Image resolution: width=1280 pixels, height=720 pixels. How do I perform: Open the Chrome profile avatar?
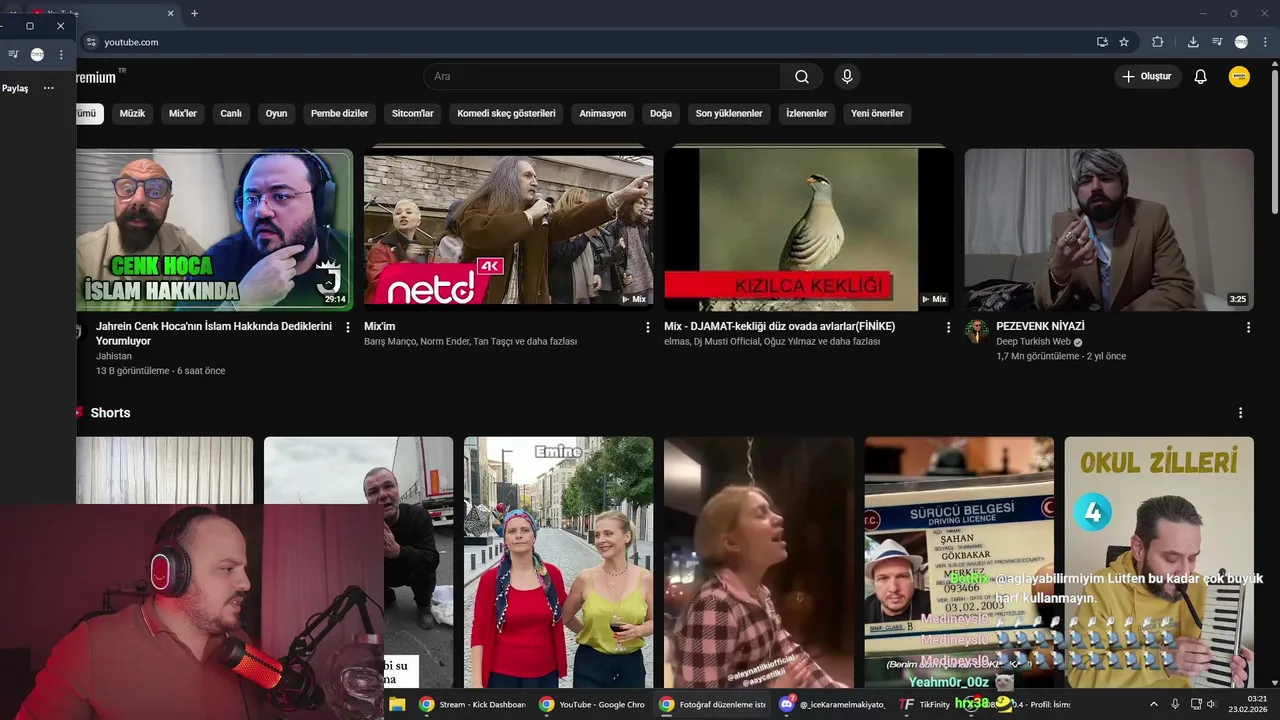(1241, 42)
